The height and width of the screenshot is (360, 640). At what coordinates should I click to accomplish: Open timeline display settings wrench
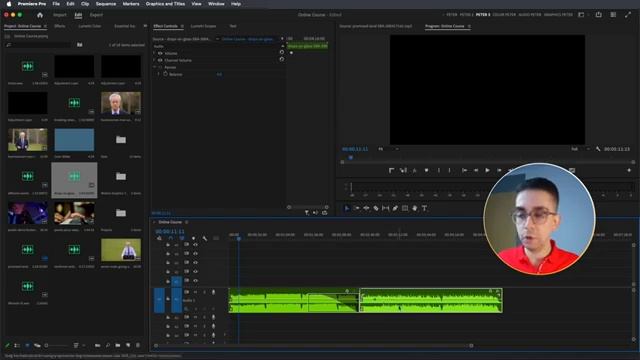(204, 238)
